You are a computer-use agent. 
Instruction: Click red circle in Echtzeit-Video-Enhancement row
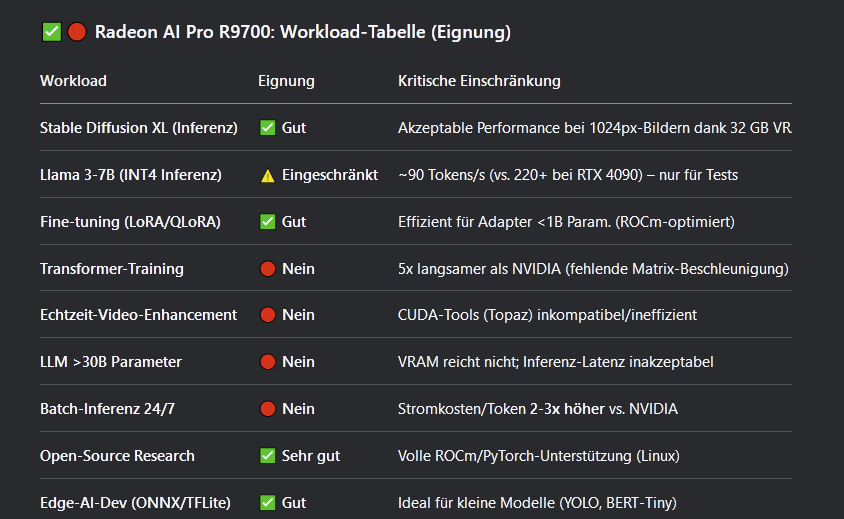[268, 315]
